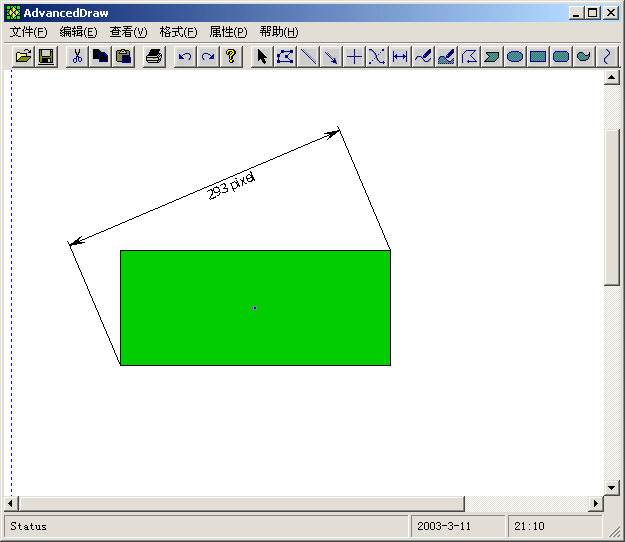625x542 pixels.
Task: Click the vertical scrollbar down arrow
Action: pyautogui.click(x=612, y=487)
